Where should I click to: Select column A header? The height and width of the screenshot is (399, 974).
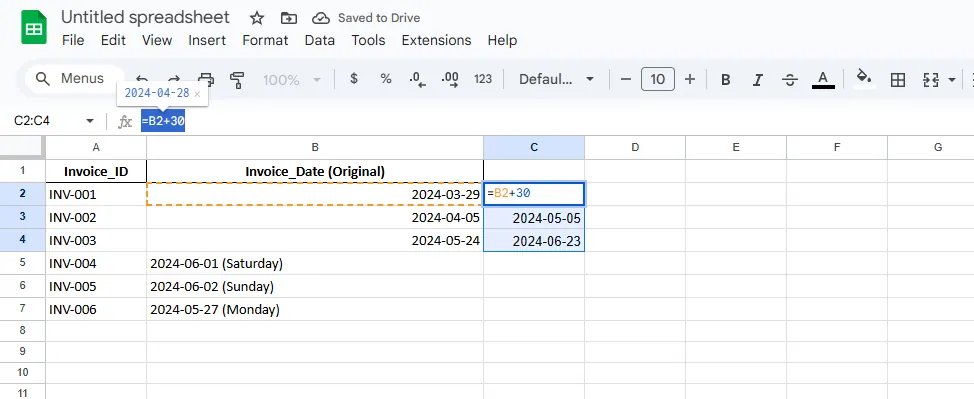[x=96, y=147]
